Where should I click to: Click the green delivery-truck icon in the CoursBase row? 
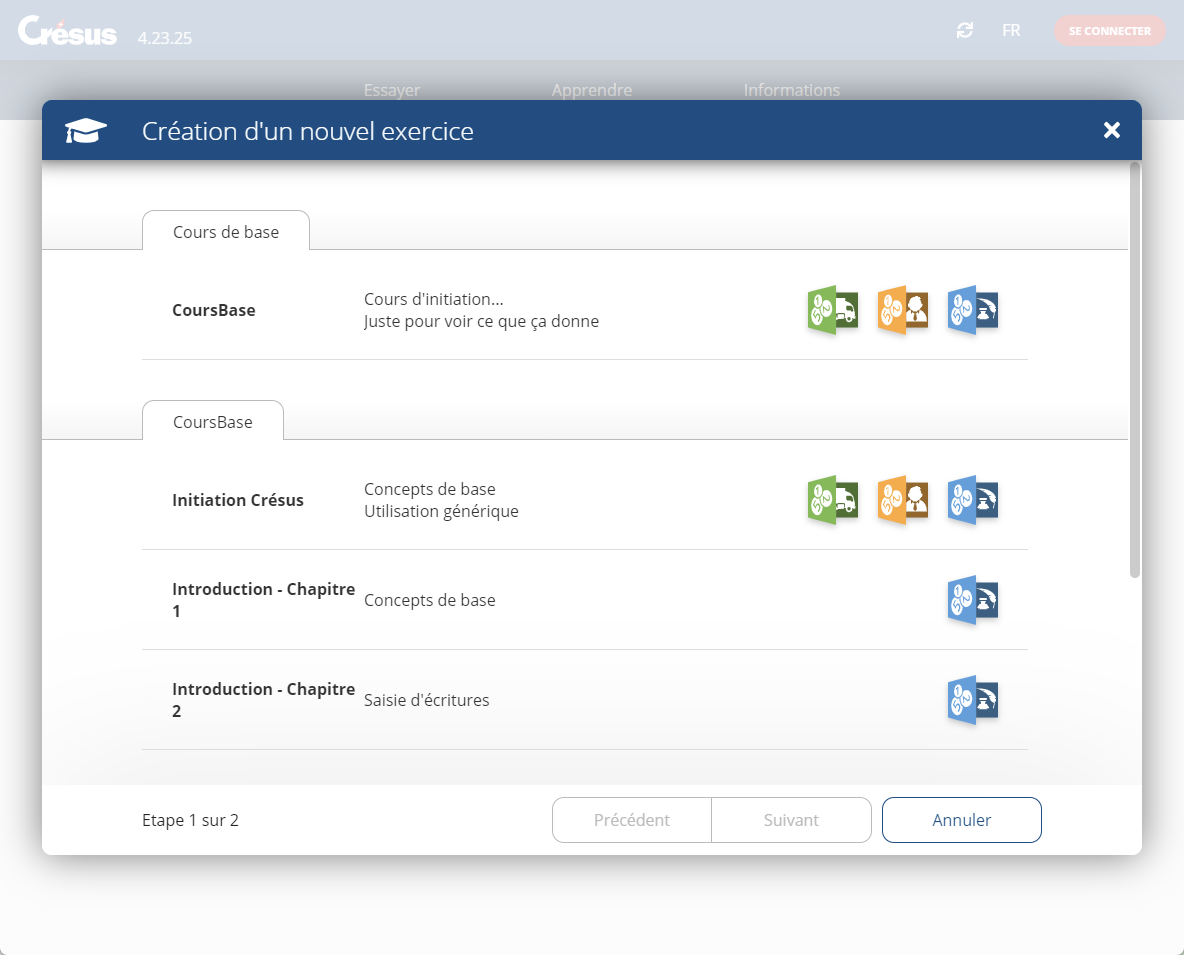coord(833,310)
